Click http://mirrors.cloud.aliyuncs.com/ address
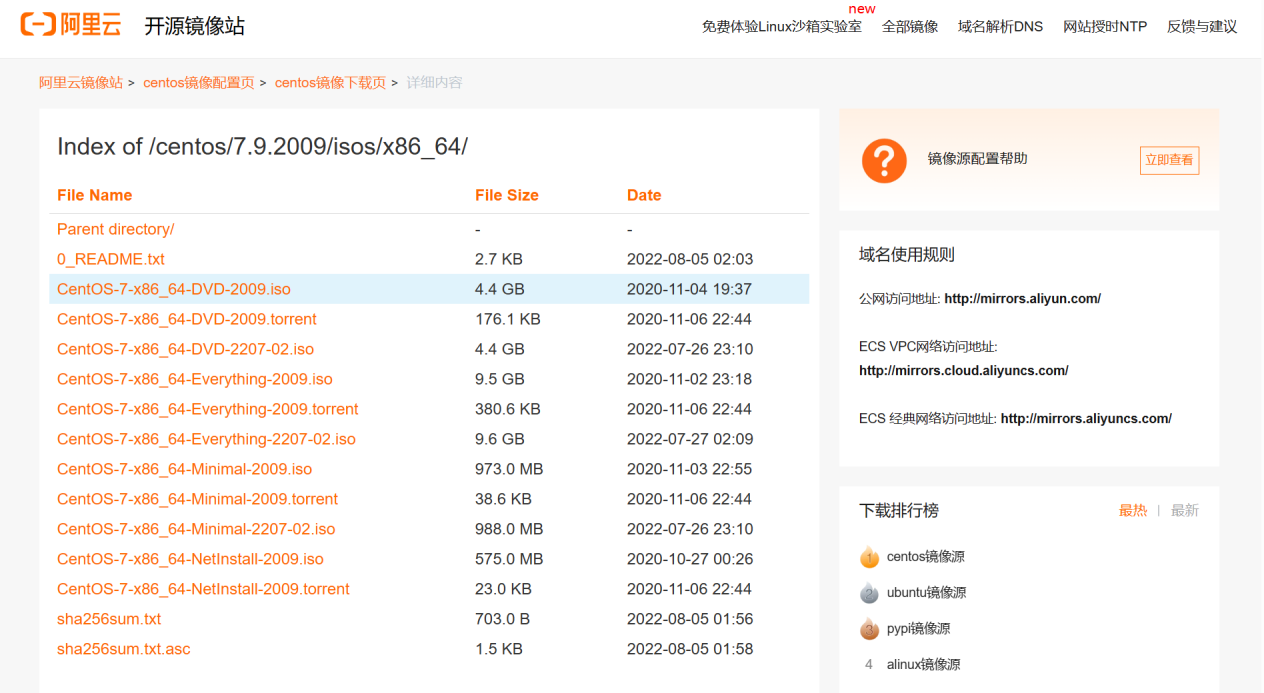The image size is (1264, 693). click(x=963, y=371)
